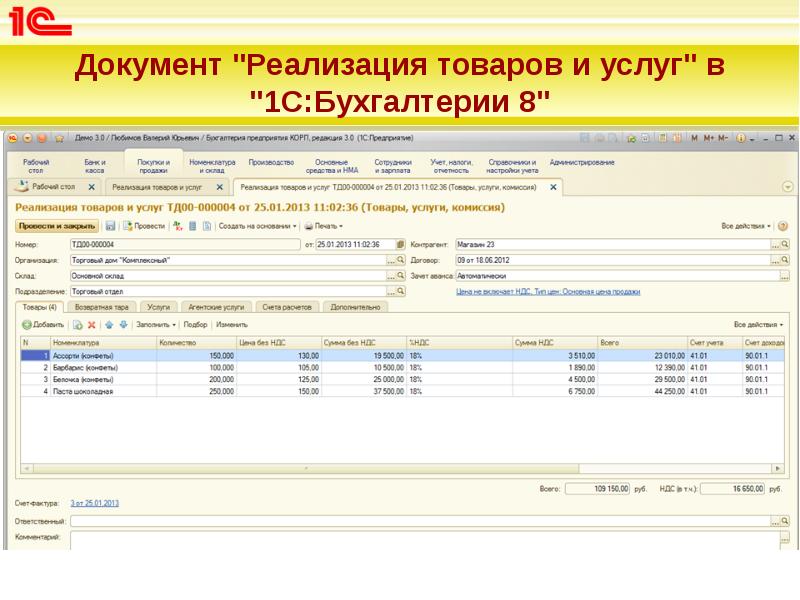Switch to Дополнительно tab
Image resolution: width=800 pixels, height=600 pixels.
tap(355, 307)
